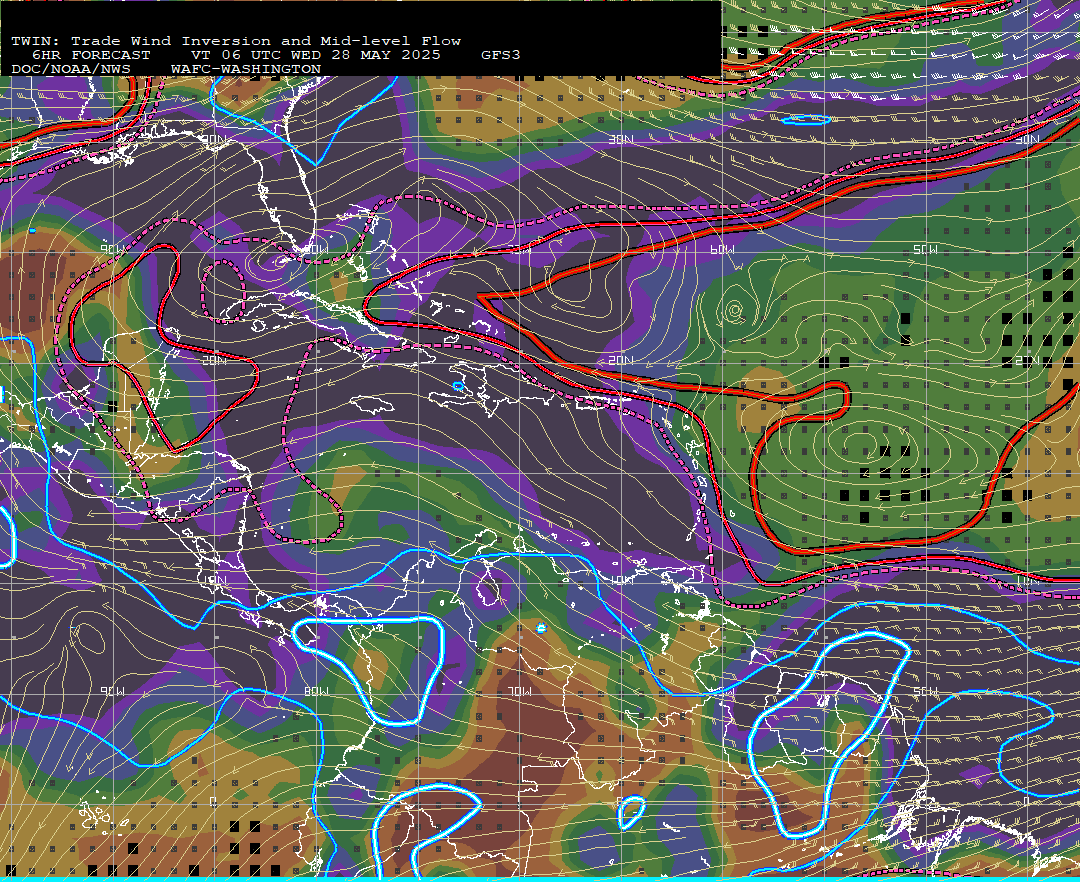Click the streamline vortex center west of Florida Keys

click(280, 261)
